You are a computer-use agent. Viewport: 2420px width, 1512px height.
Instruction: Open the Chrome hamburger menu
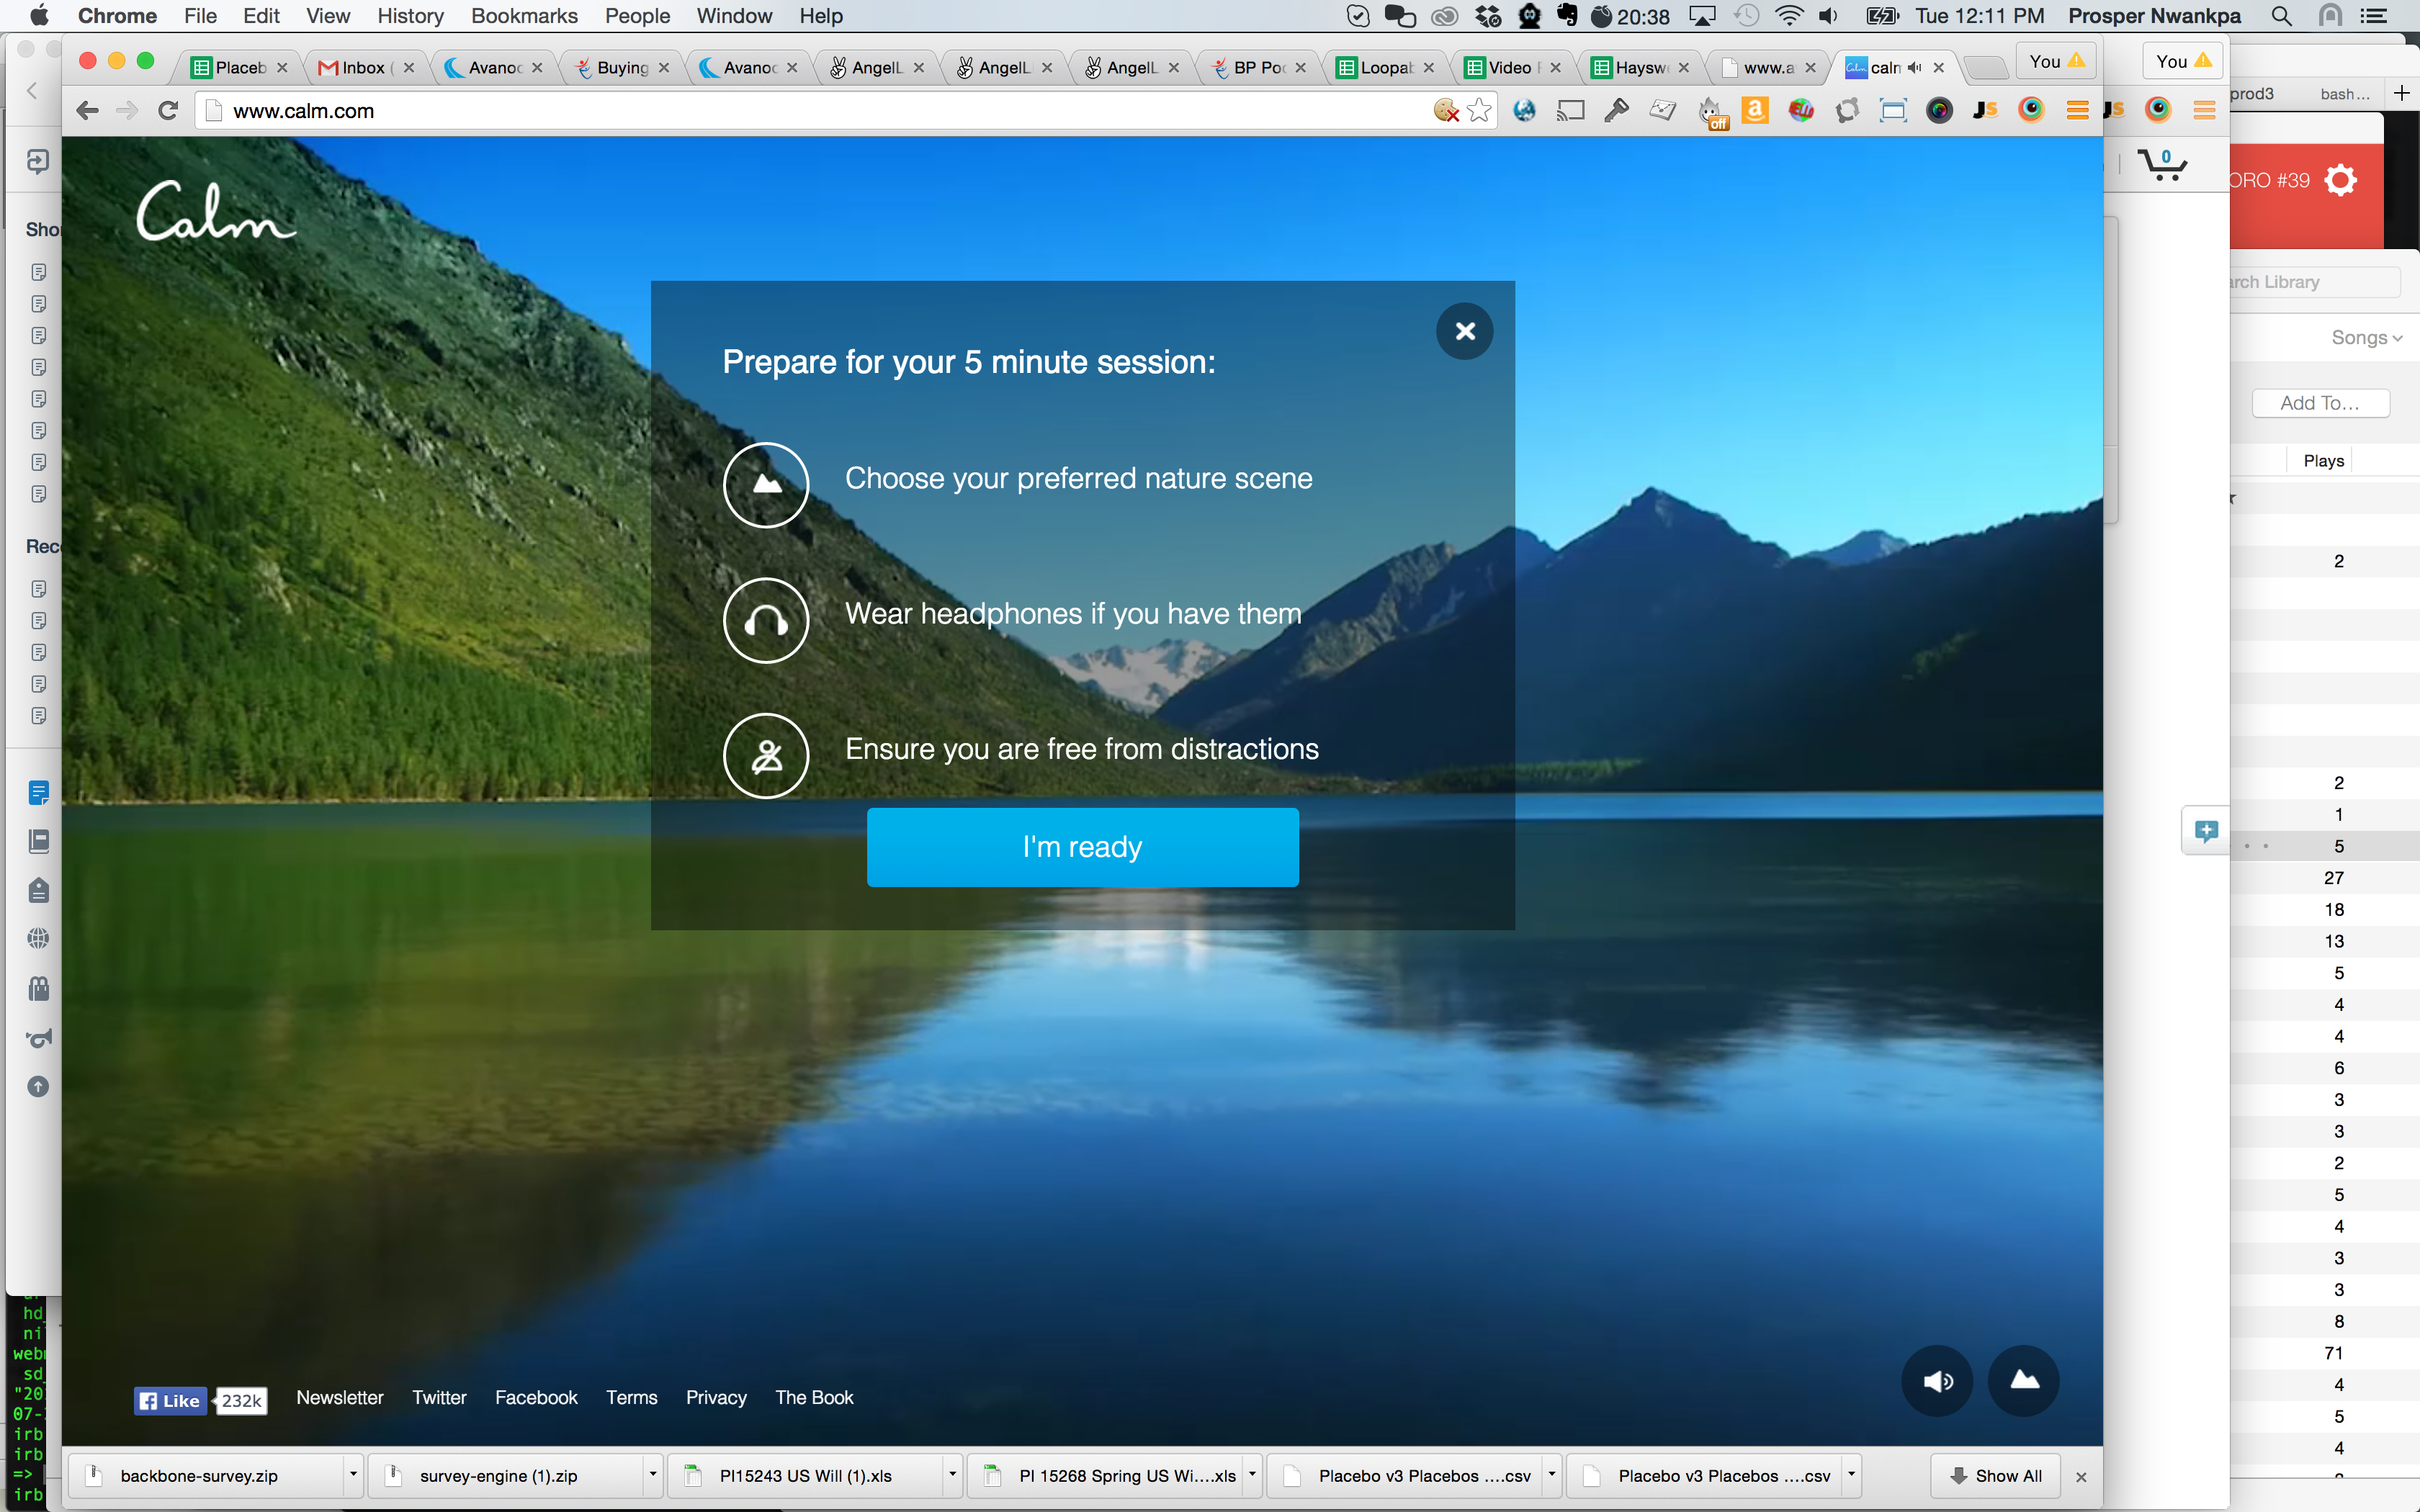2077,111
